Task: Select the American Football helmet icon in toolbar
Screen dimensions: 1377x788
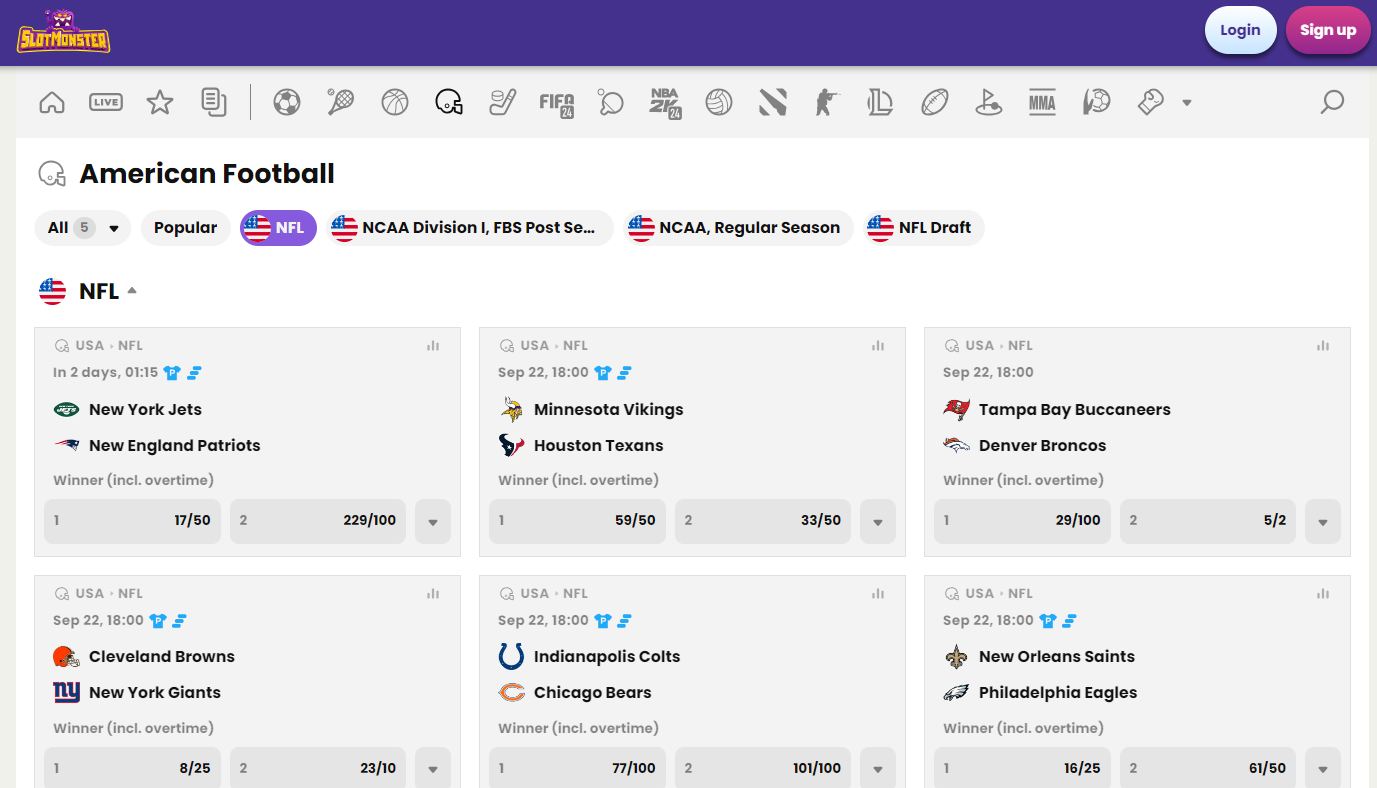Action: click(449, 102)
